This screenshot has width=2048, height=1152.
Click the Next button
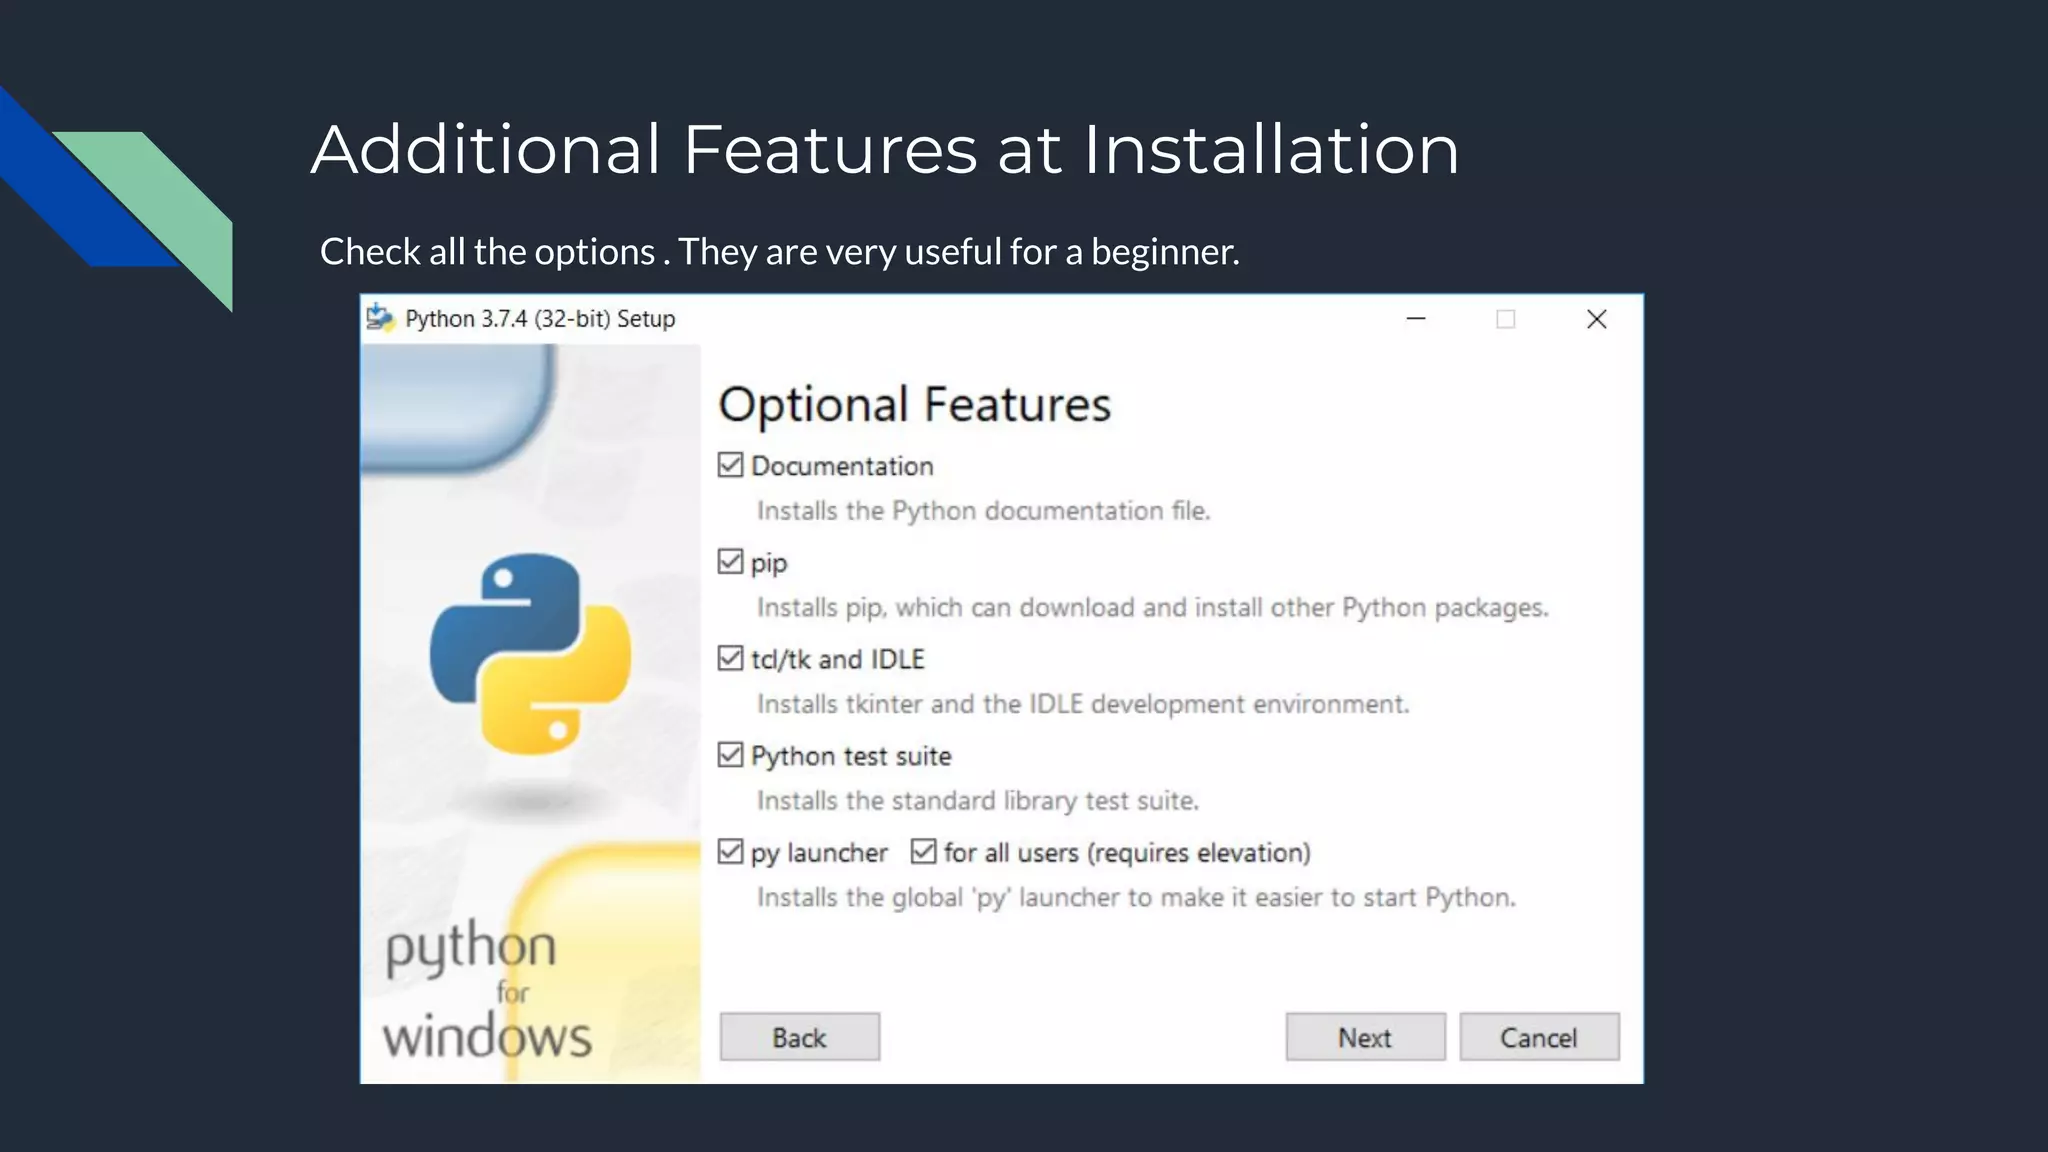click(x=1365, y=1037)
